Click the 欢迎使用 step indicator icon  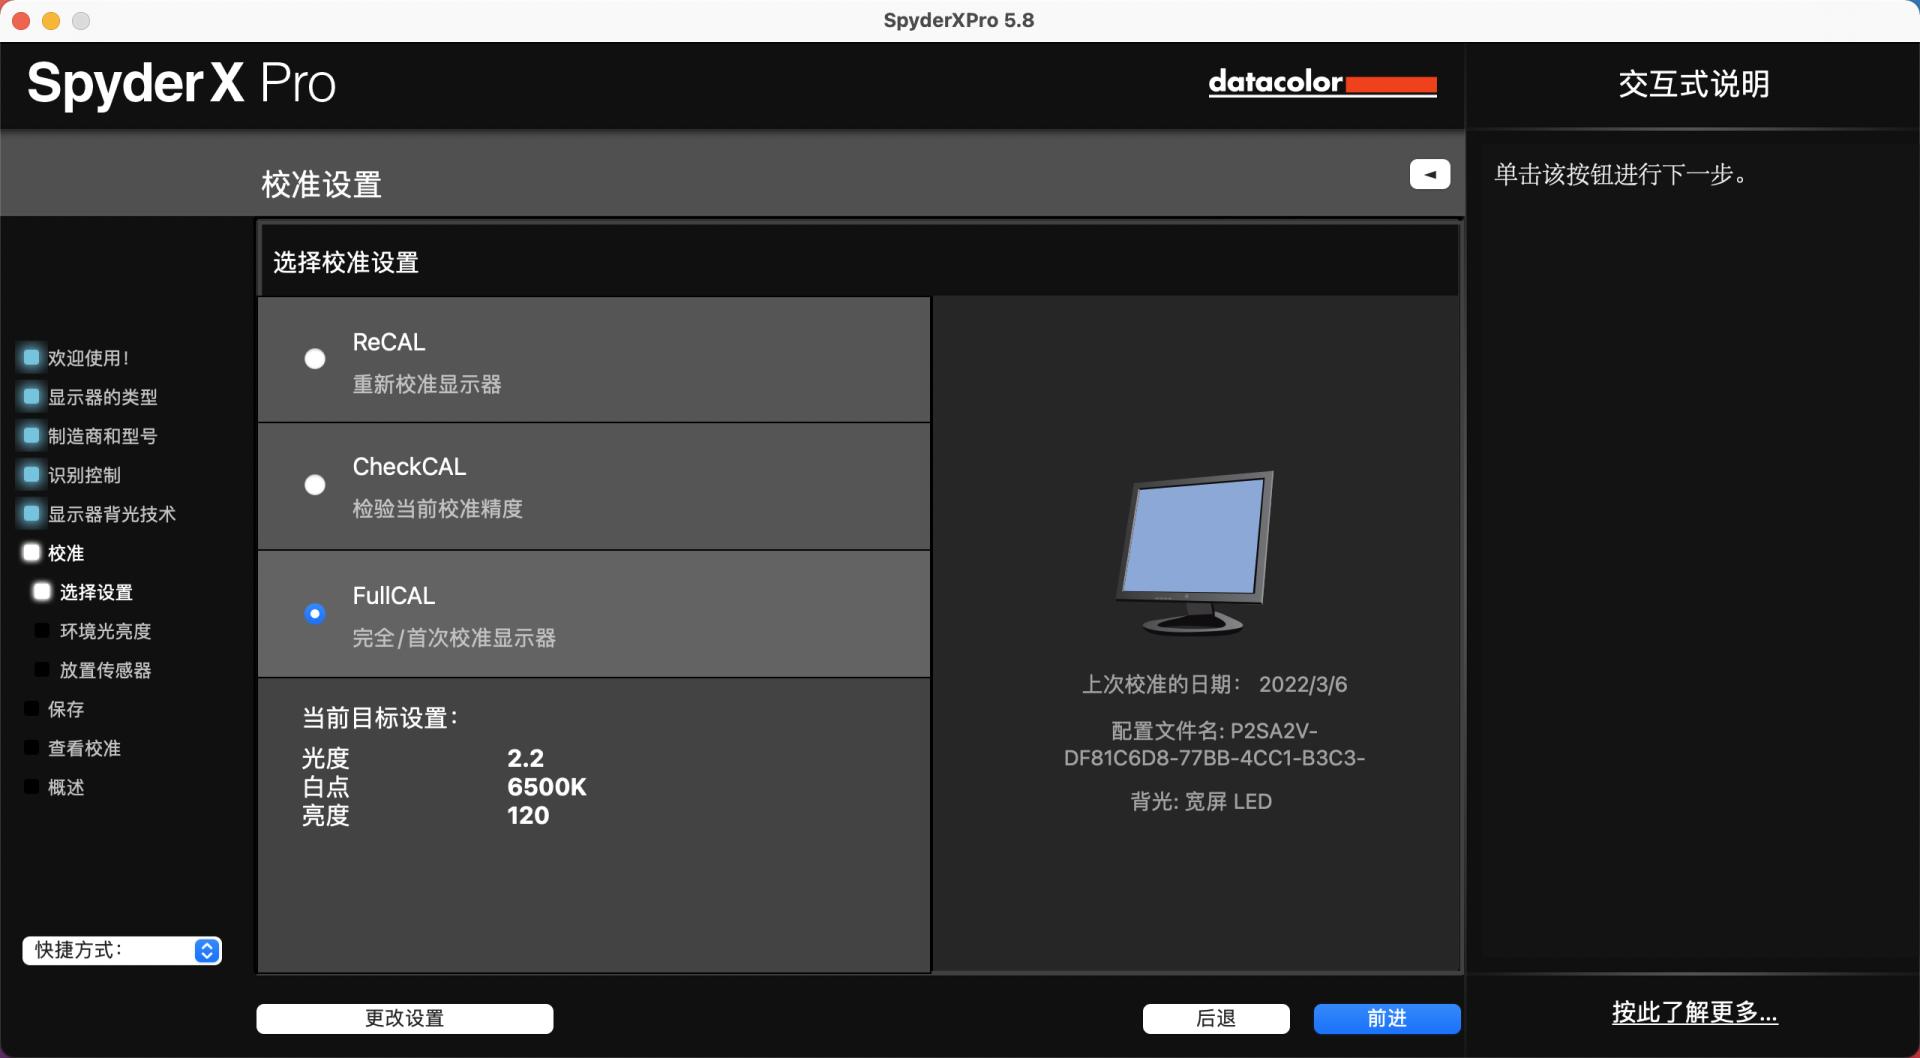(31, 357)
